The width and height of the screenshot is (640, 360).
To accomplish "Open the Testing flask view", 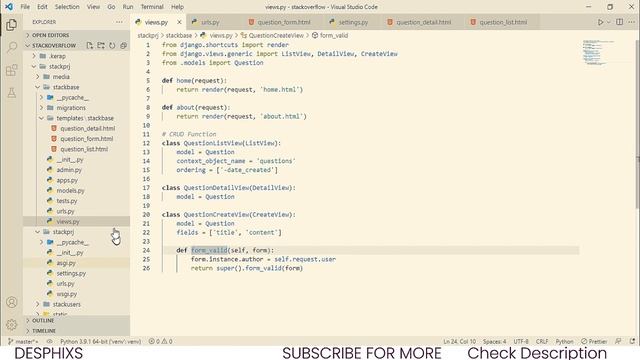I will (11, 93).
